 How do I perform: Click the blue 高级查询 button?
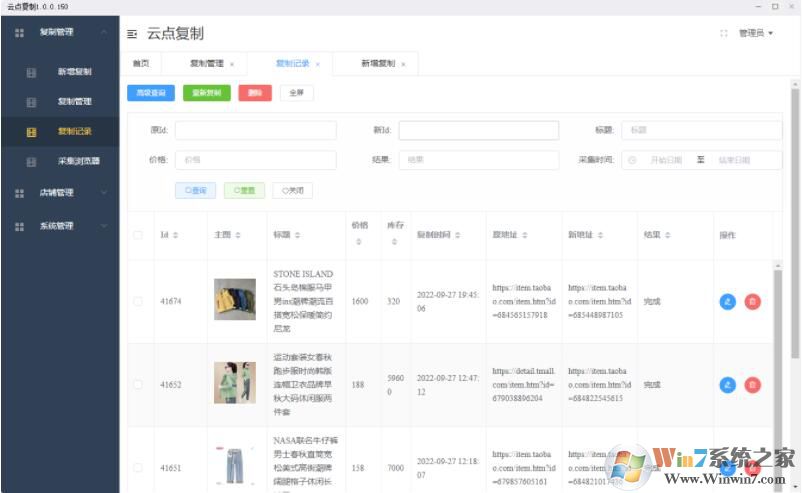tap(151, 93)
